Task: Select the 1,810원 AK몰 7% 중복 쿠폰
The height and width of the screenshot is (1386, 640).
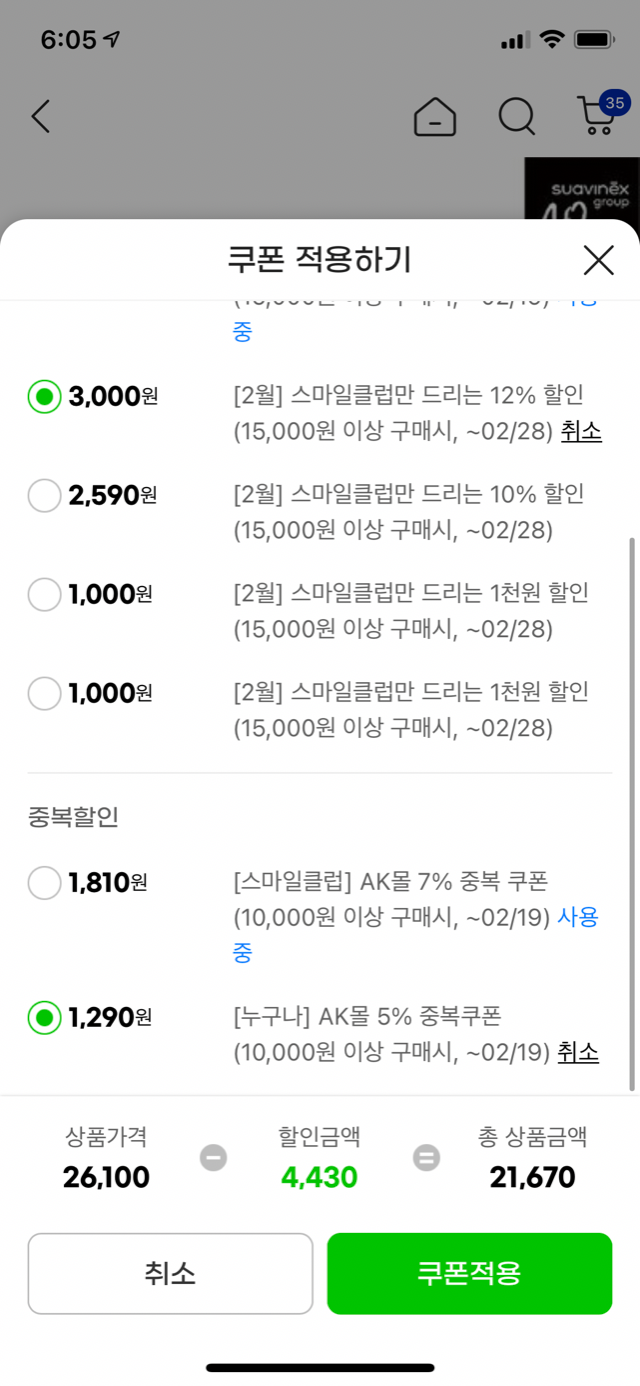Action: coord(44,883)
